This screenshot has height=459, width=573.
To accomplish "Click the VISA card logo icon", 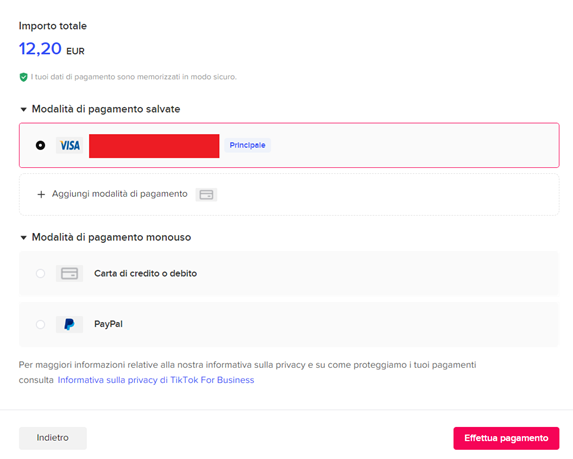I will (69, 145).
